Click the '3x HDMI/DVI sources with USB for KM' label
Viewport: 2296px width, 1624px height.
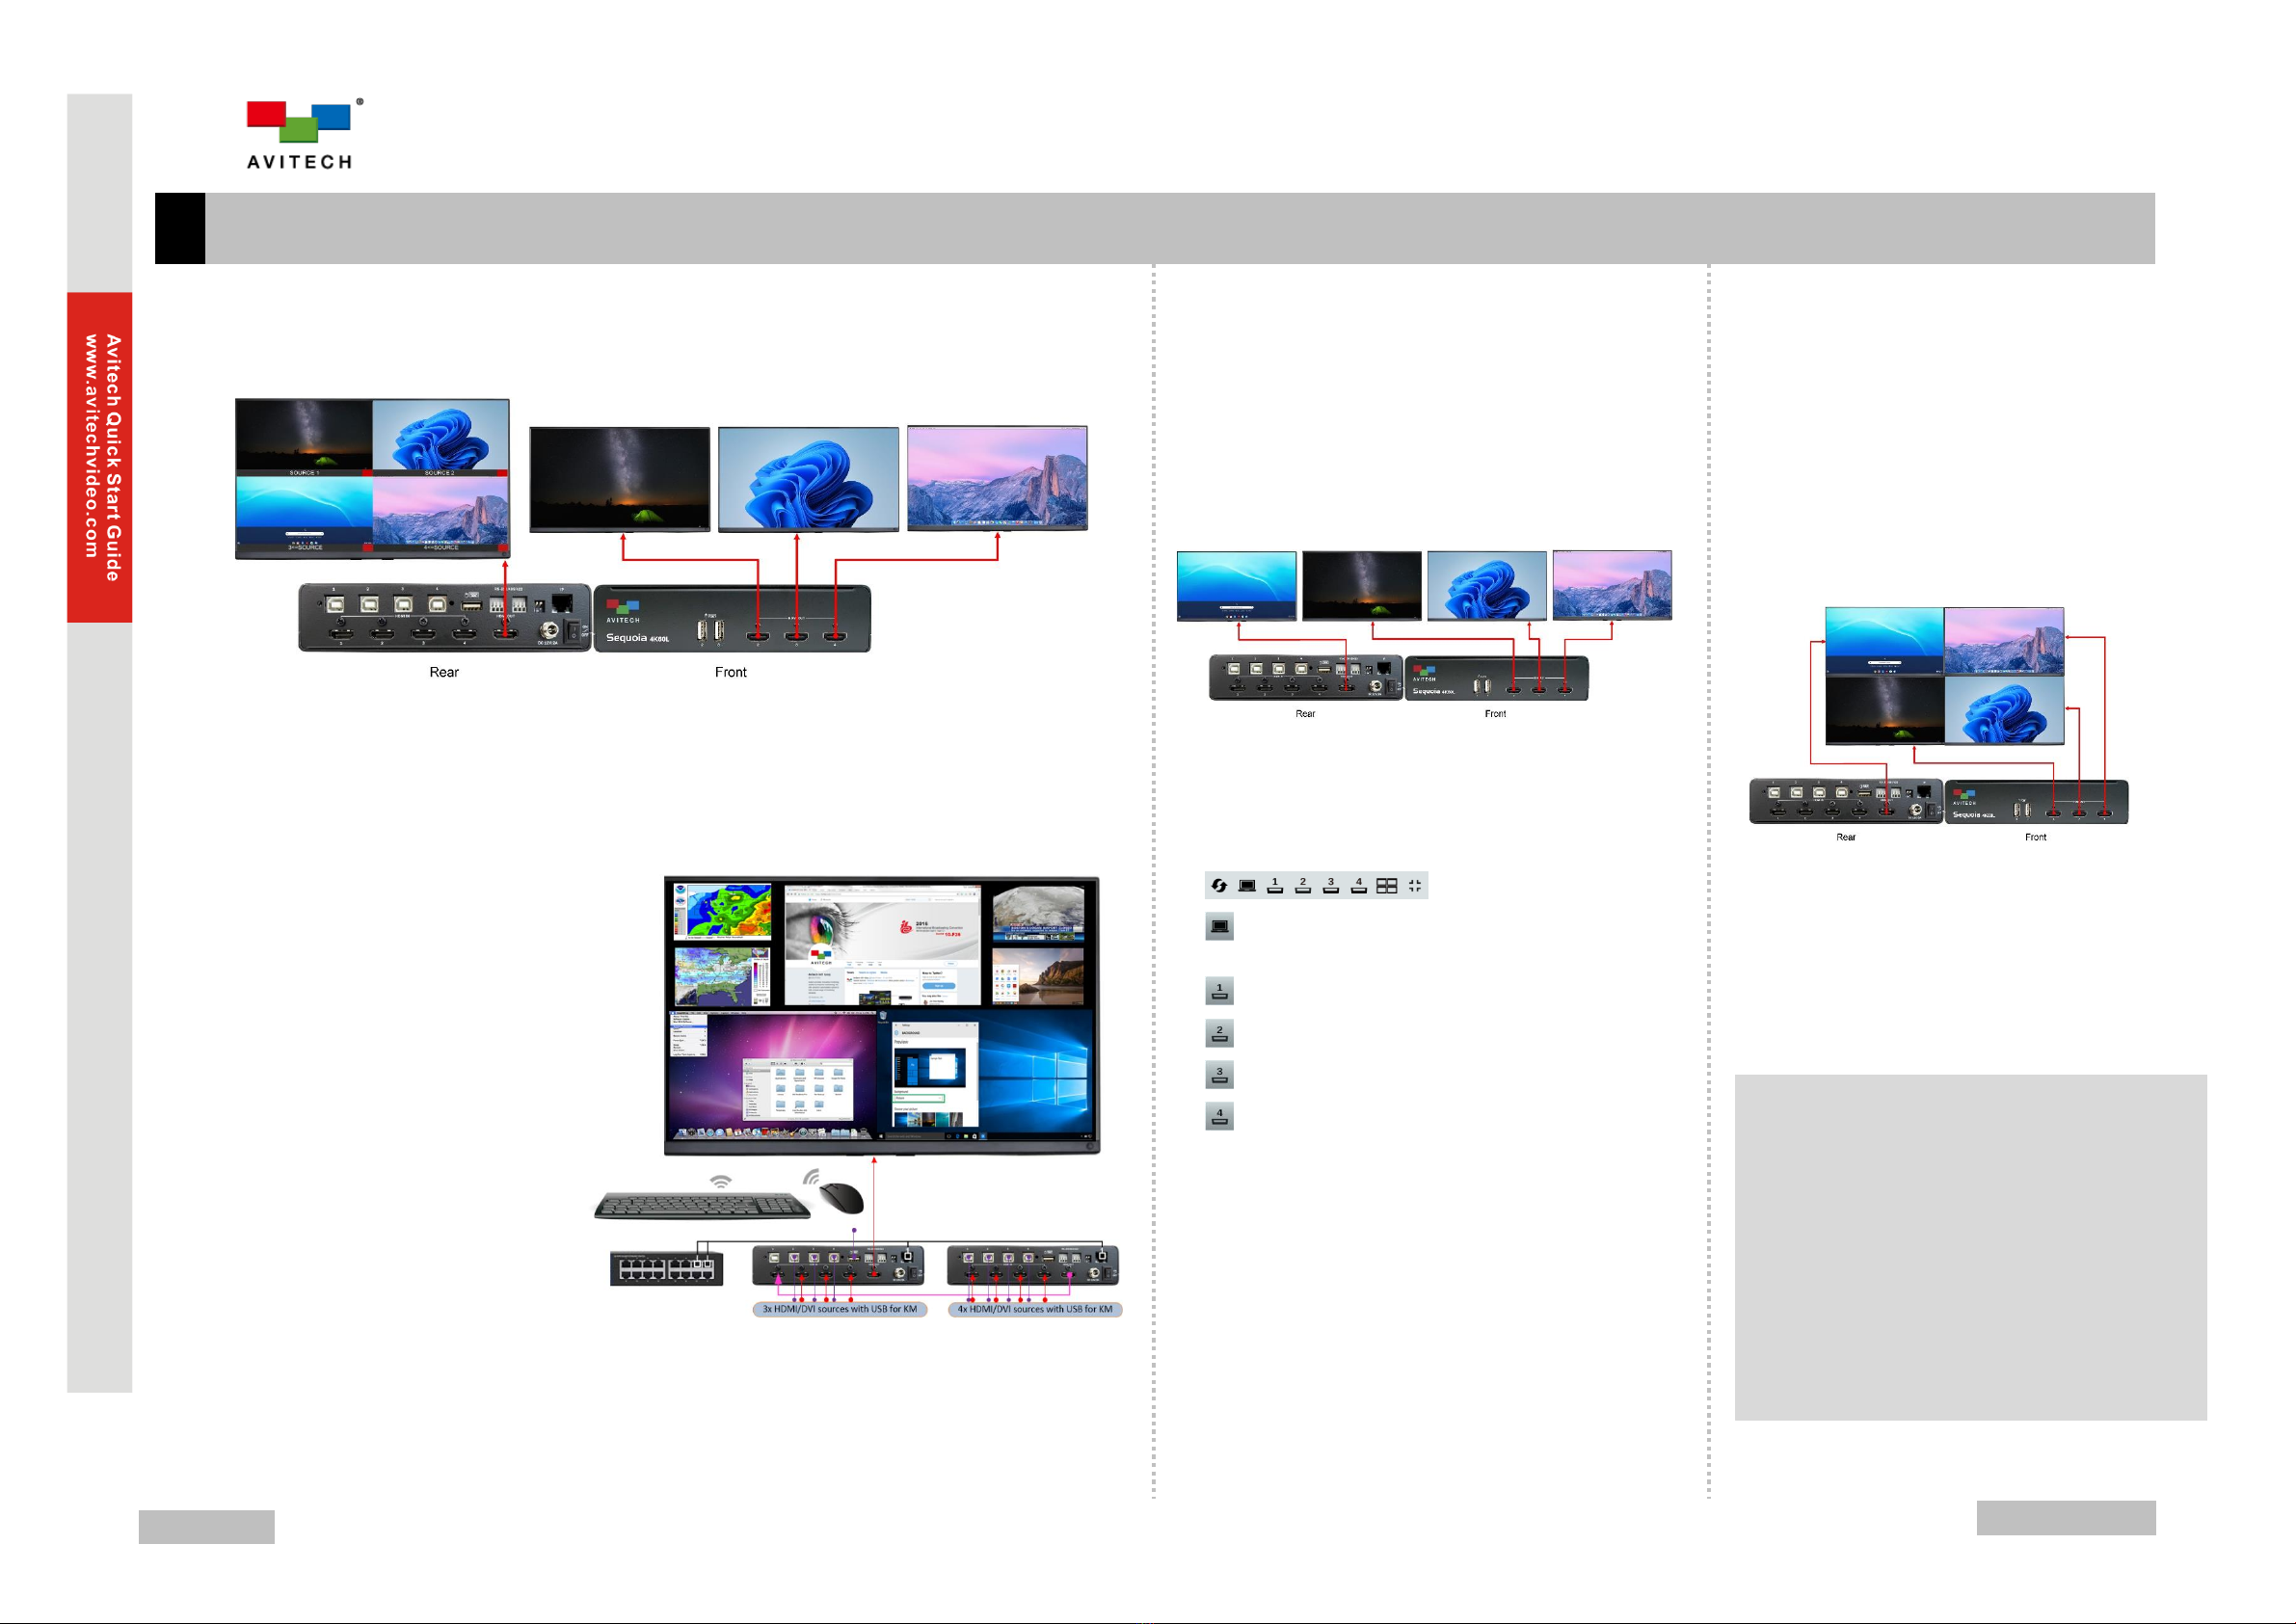[839, 1309]
